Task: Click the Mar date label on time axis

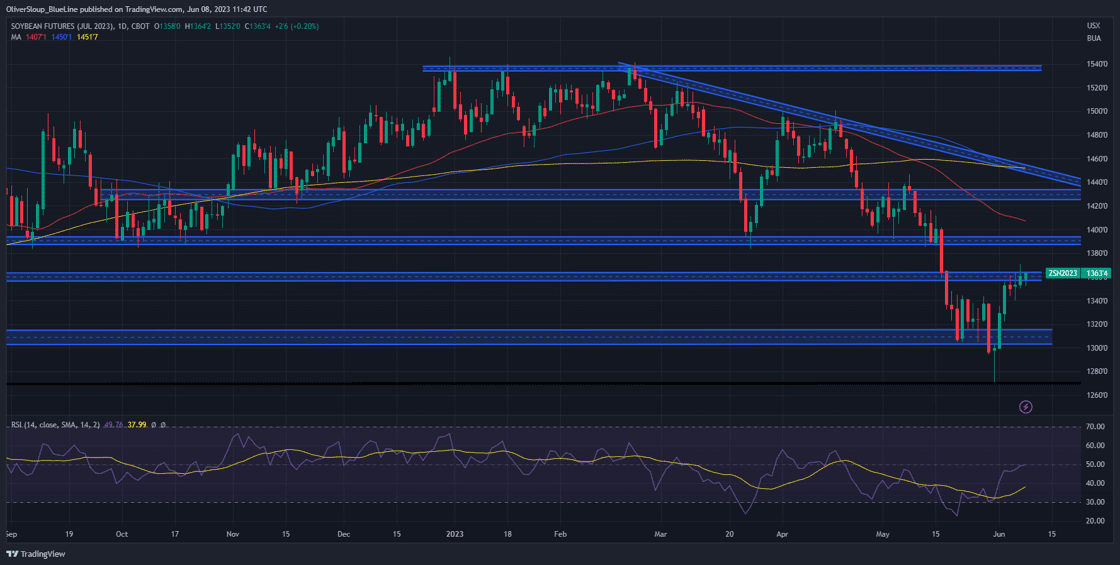Action: click(x=662, y=534)
